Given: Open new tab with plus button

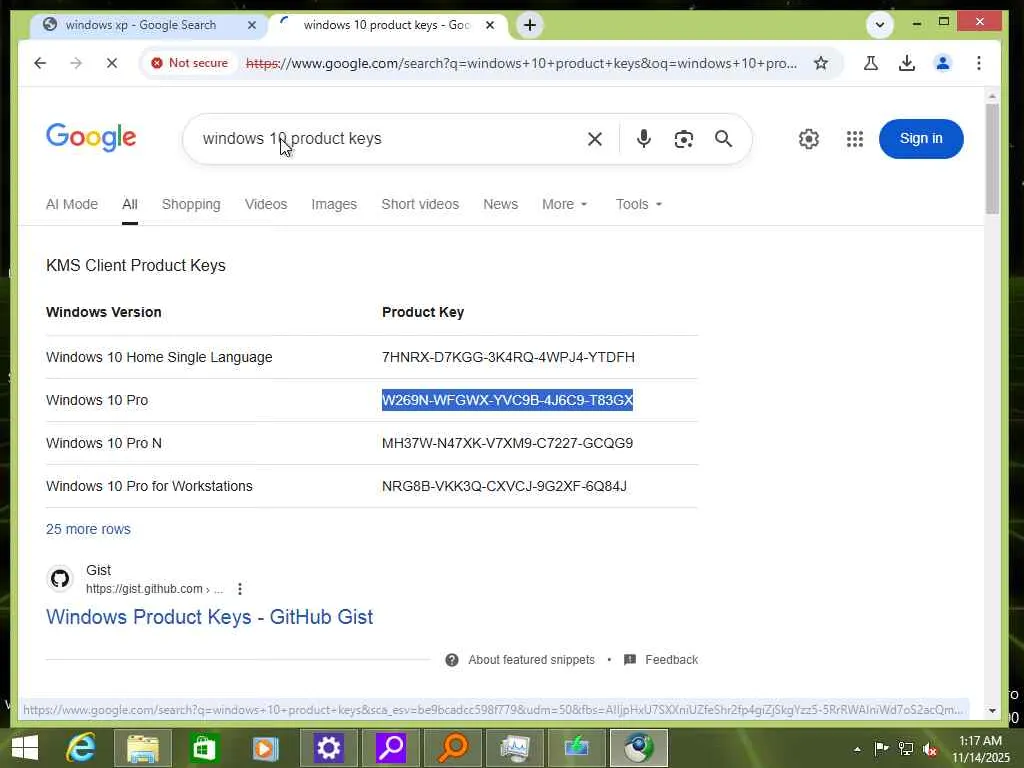Looking at the screenshot, I should tap(530, 25).
